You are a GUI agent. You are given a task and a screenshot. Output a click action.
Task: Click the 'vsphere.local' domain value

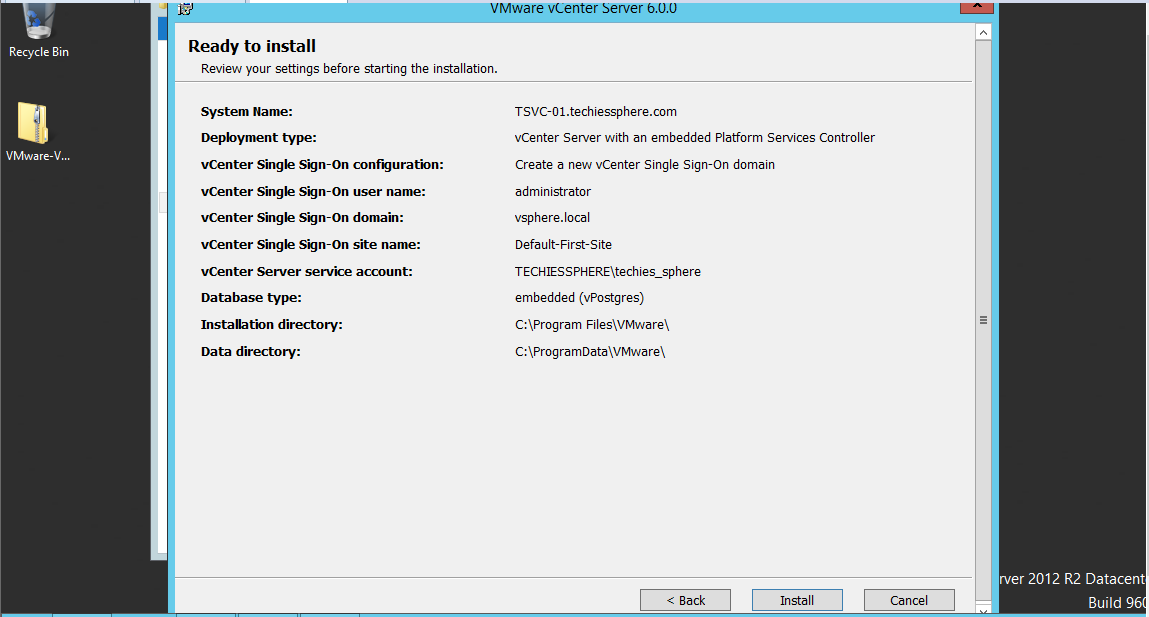click(x=553, y=218)
